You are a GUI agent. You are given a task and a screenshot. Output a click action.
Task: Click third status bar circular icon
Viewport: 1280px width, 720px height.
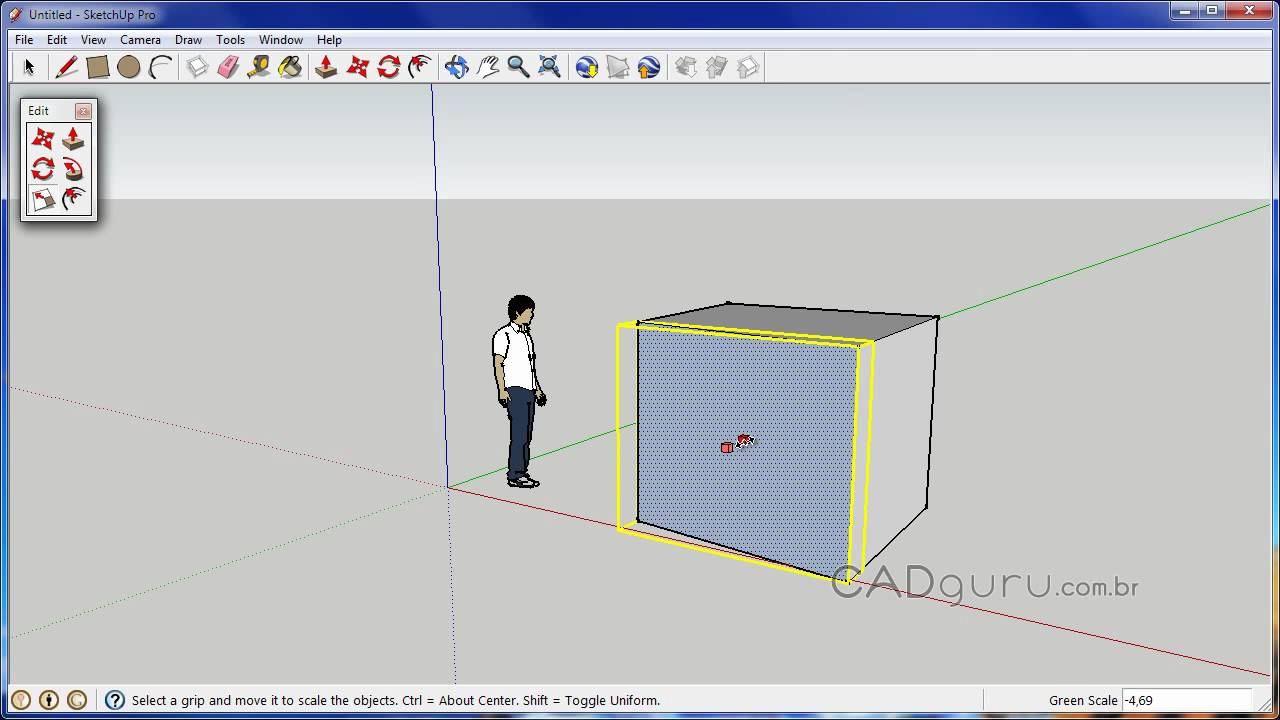77,700
